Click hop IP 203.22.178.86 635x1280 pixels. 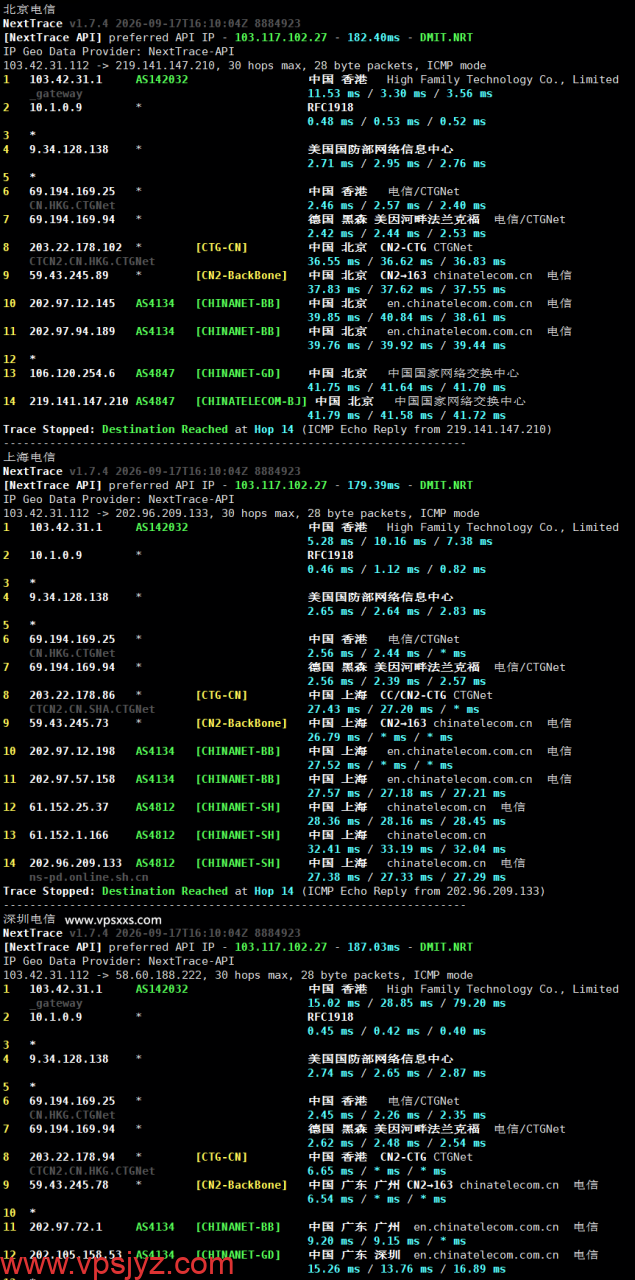point(72,695)
